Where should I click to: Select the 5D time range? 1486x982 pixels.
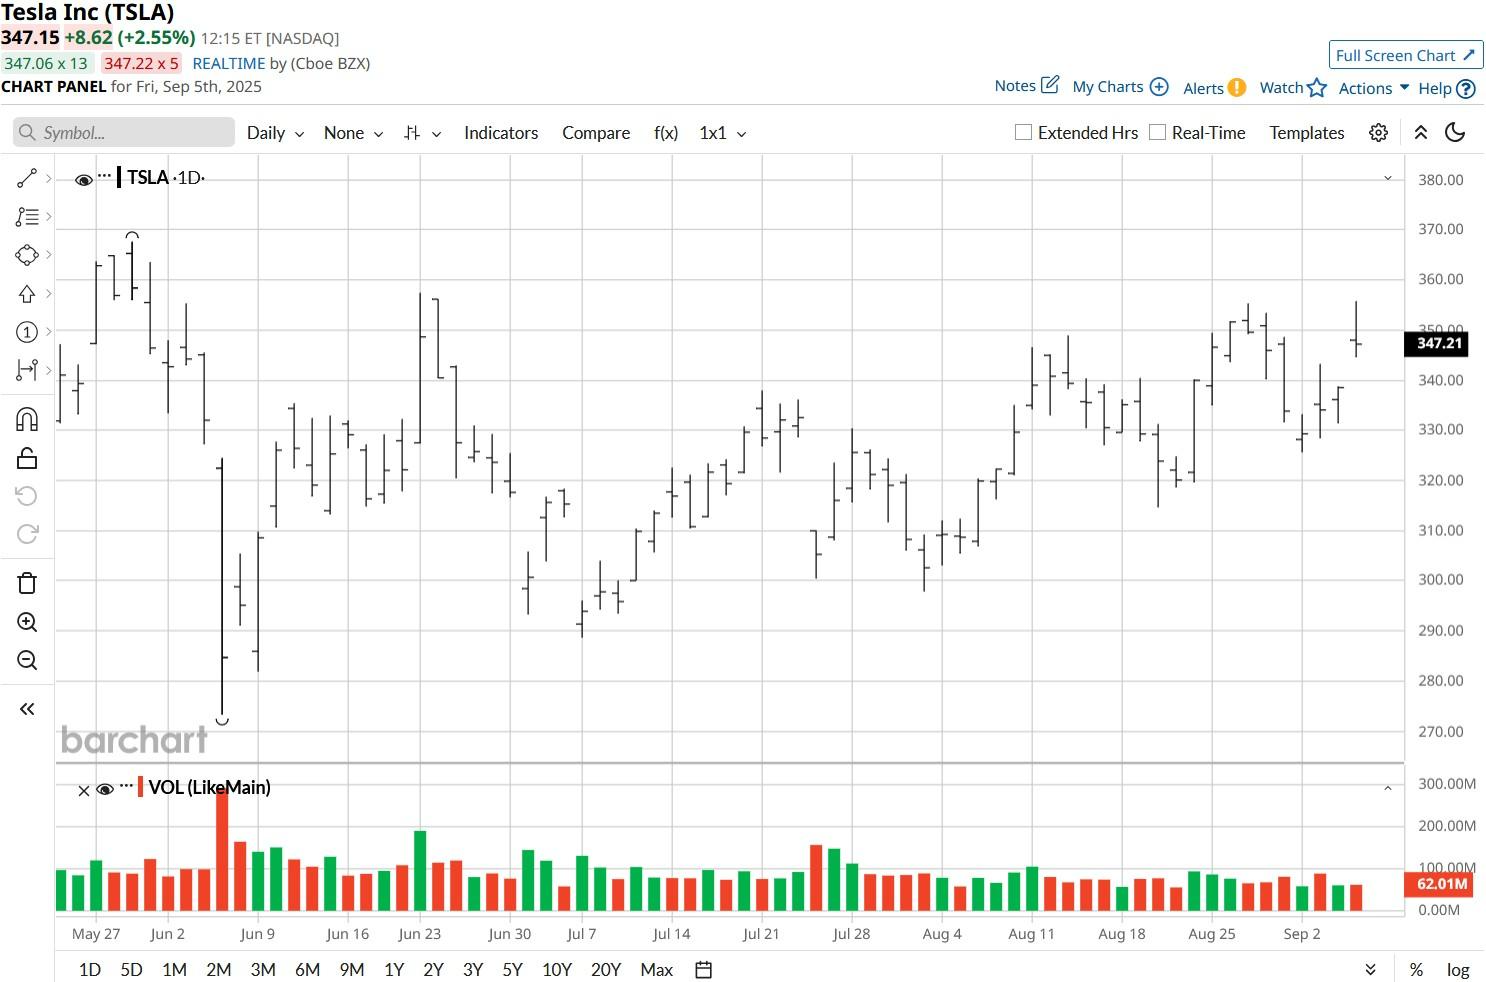131,970
